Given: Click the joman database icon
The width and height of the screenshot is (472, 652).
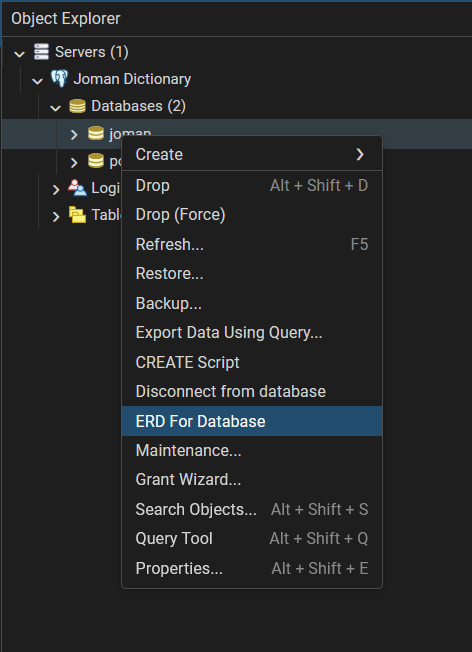Looking at the screenshot, I should 96,133.
